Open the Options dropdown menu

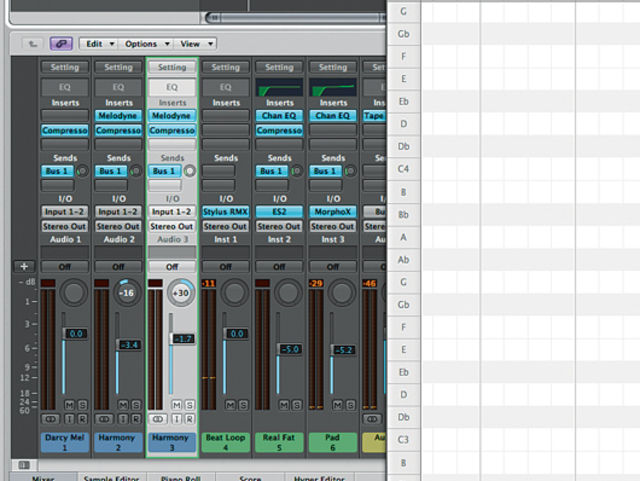click(147, 44)
